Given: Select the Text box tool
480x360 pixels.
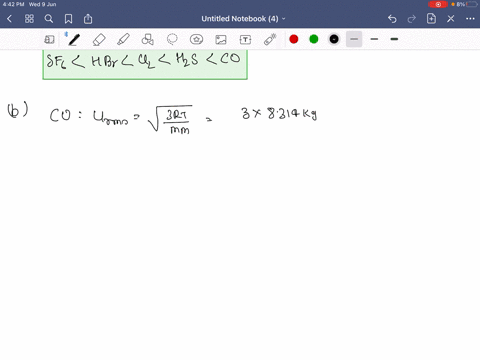Looking at the screenshot, I should pos(245,40).
